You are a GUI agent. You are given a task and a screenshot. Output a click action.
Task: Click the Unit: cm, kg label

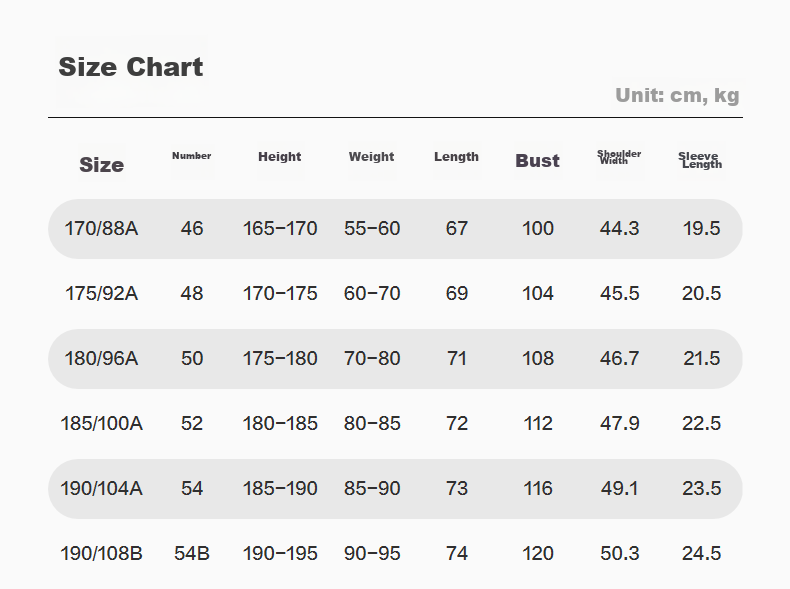coord(677,95)
